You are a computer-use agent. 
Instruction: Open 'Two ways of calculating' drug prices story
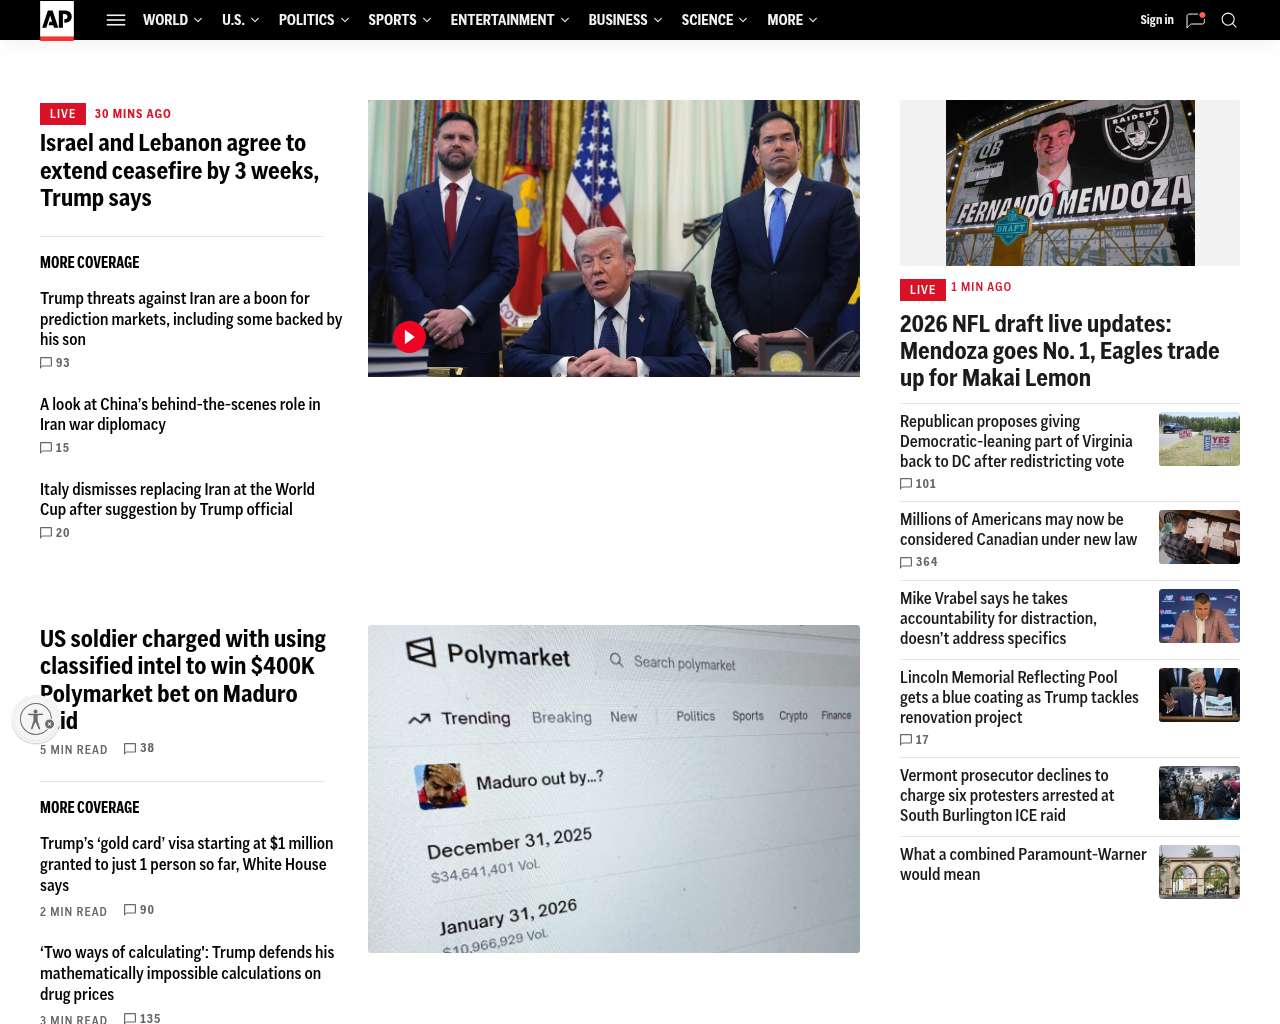[x=187, y=973]
